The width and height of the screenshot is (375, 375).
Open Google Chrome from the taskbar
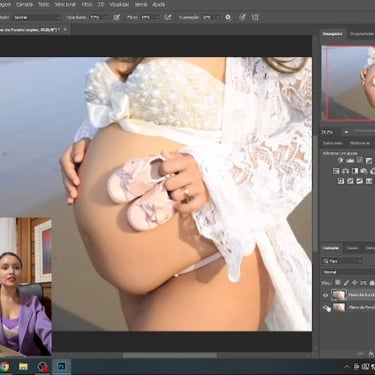tap(4, 367)
